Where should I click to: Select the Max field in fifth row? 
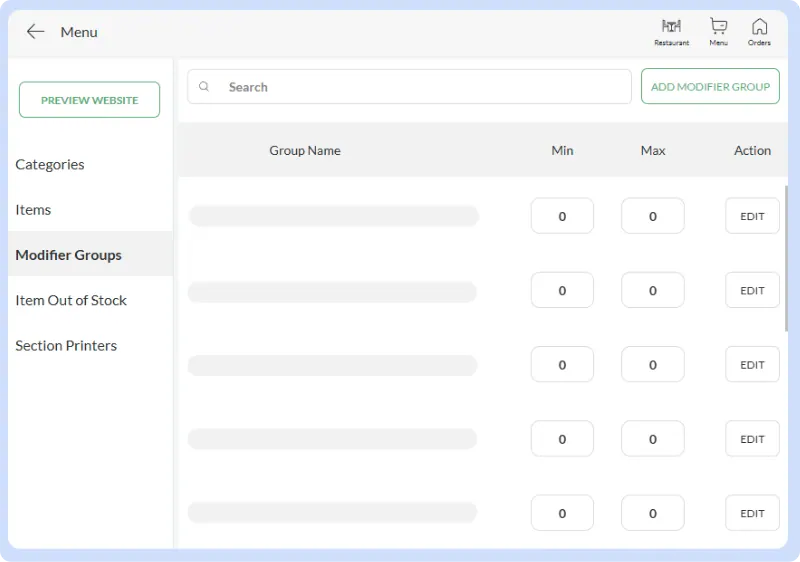click(x=653, y=514)
